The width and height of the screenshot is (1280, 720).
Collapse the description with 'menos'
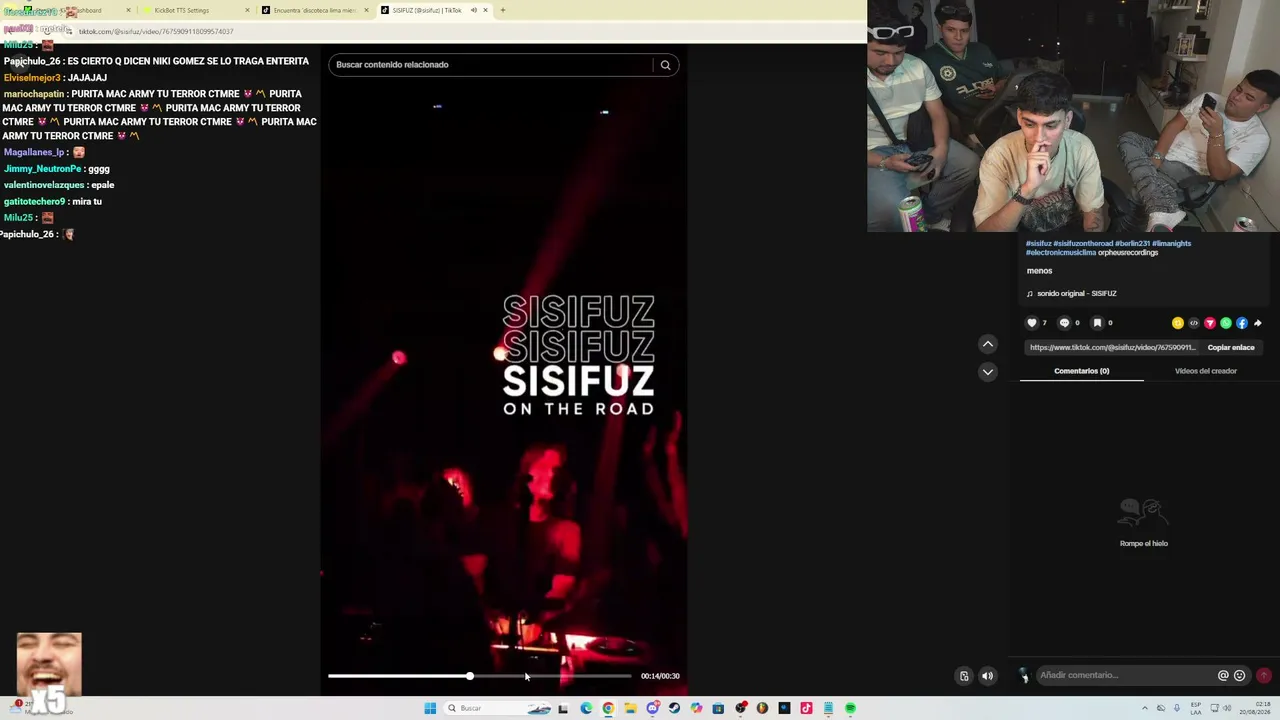pyautogui.click(x=1039, y=271)
